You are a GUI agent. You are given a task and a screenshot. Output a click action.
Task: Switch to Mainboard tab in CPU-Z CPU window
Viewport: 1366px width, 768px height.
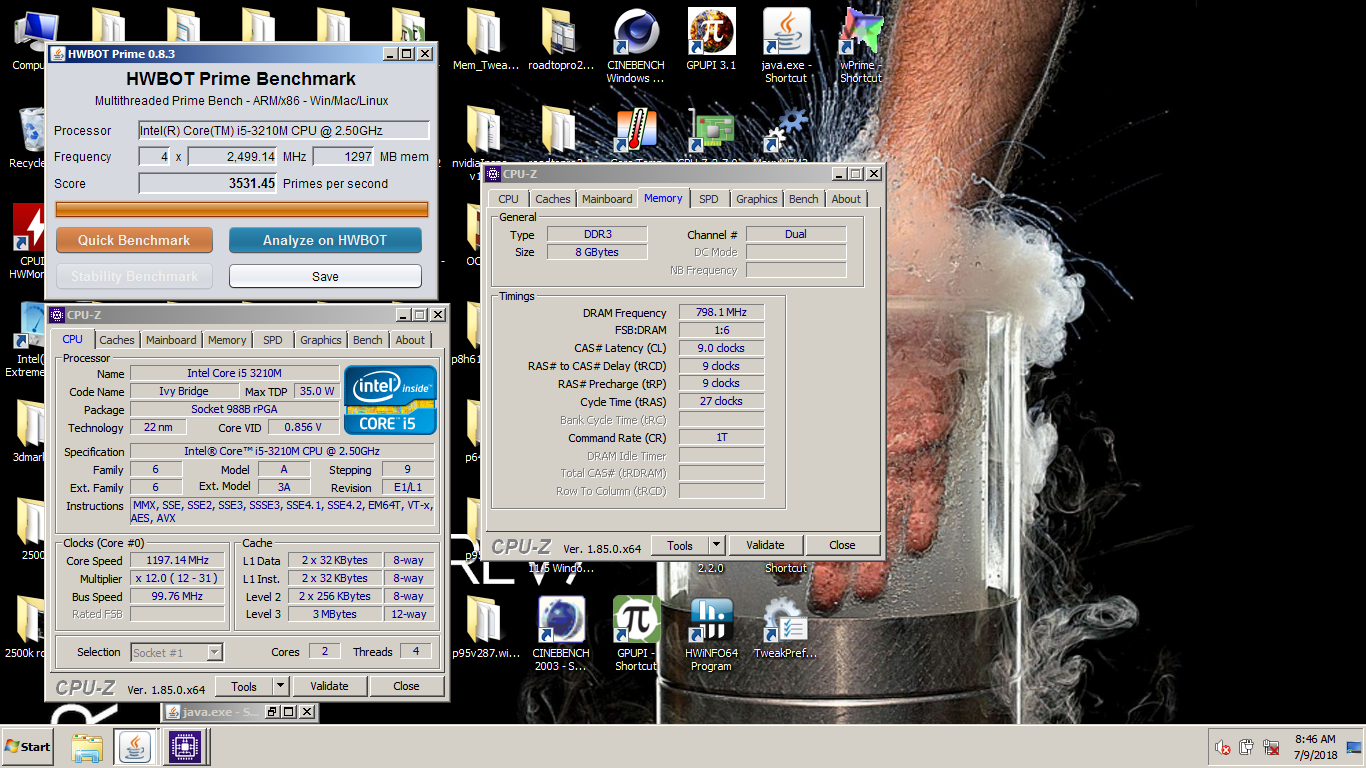coord(171,340)
